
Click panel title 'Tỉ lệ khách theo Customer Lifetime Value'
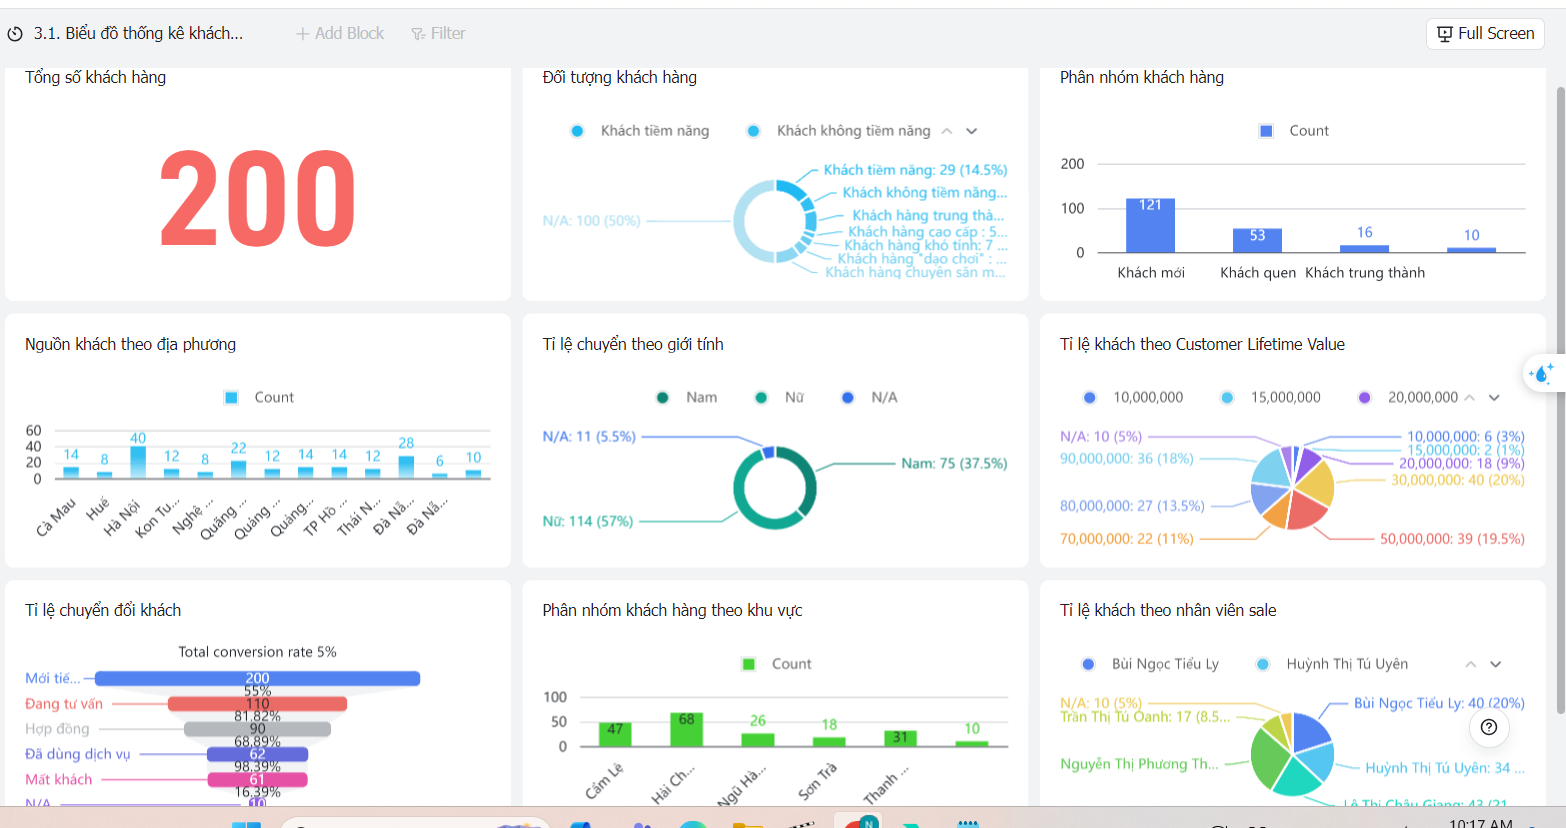point(1202,344)
